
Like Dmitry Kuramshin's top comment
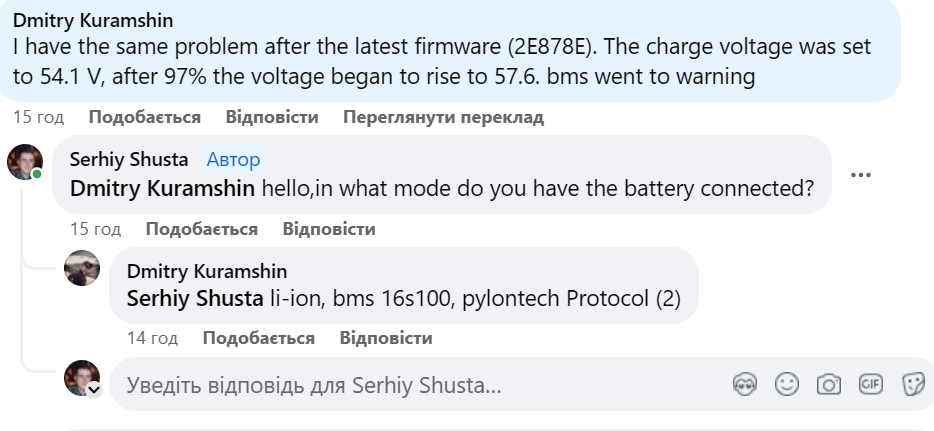click(144, 117)
